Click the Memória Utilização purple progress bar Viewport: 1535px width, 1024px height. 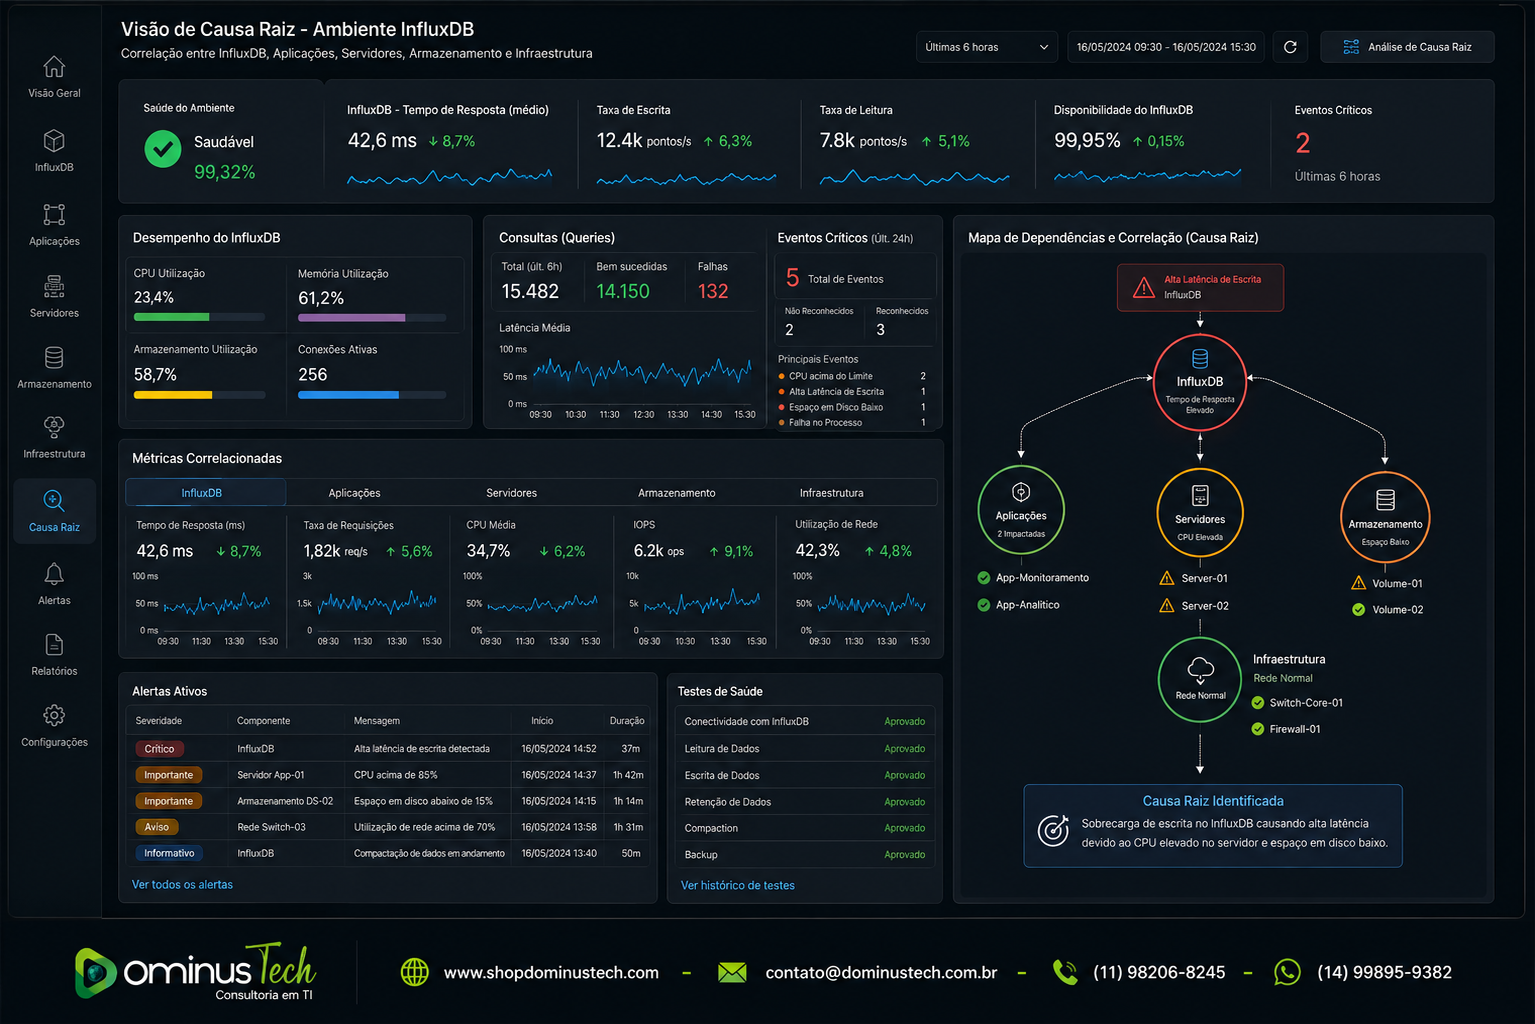[372, 318]
